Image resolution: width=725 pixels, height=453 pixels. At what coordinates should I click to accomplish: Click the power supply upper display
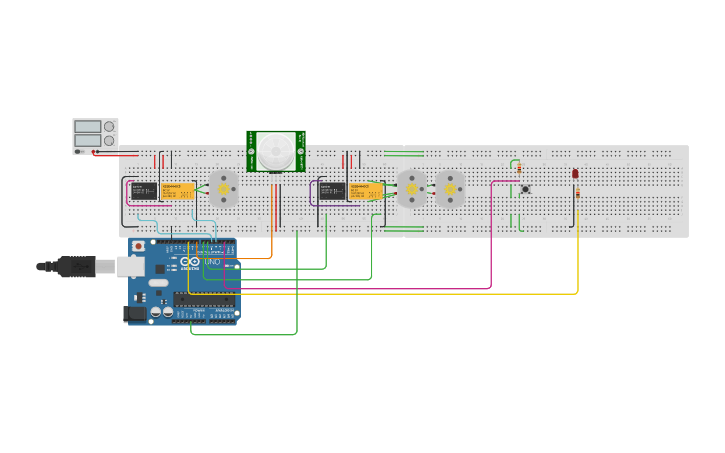click(88, 126)
